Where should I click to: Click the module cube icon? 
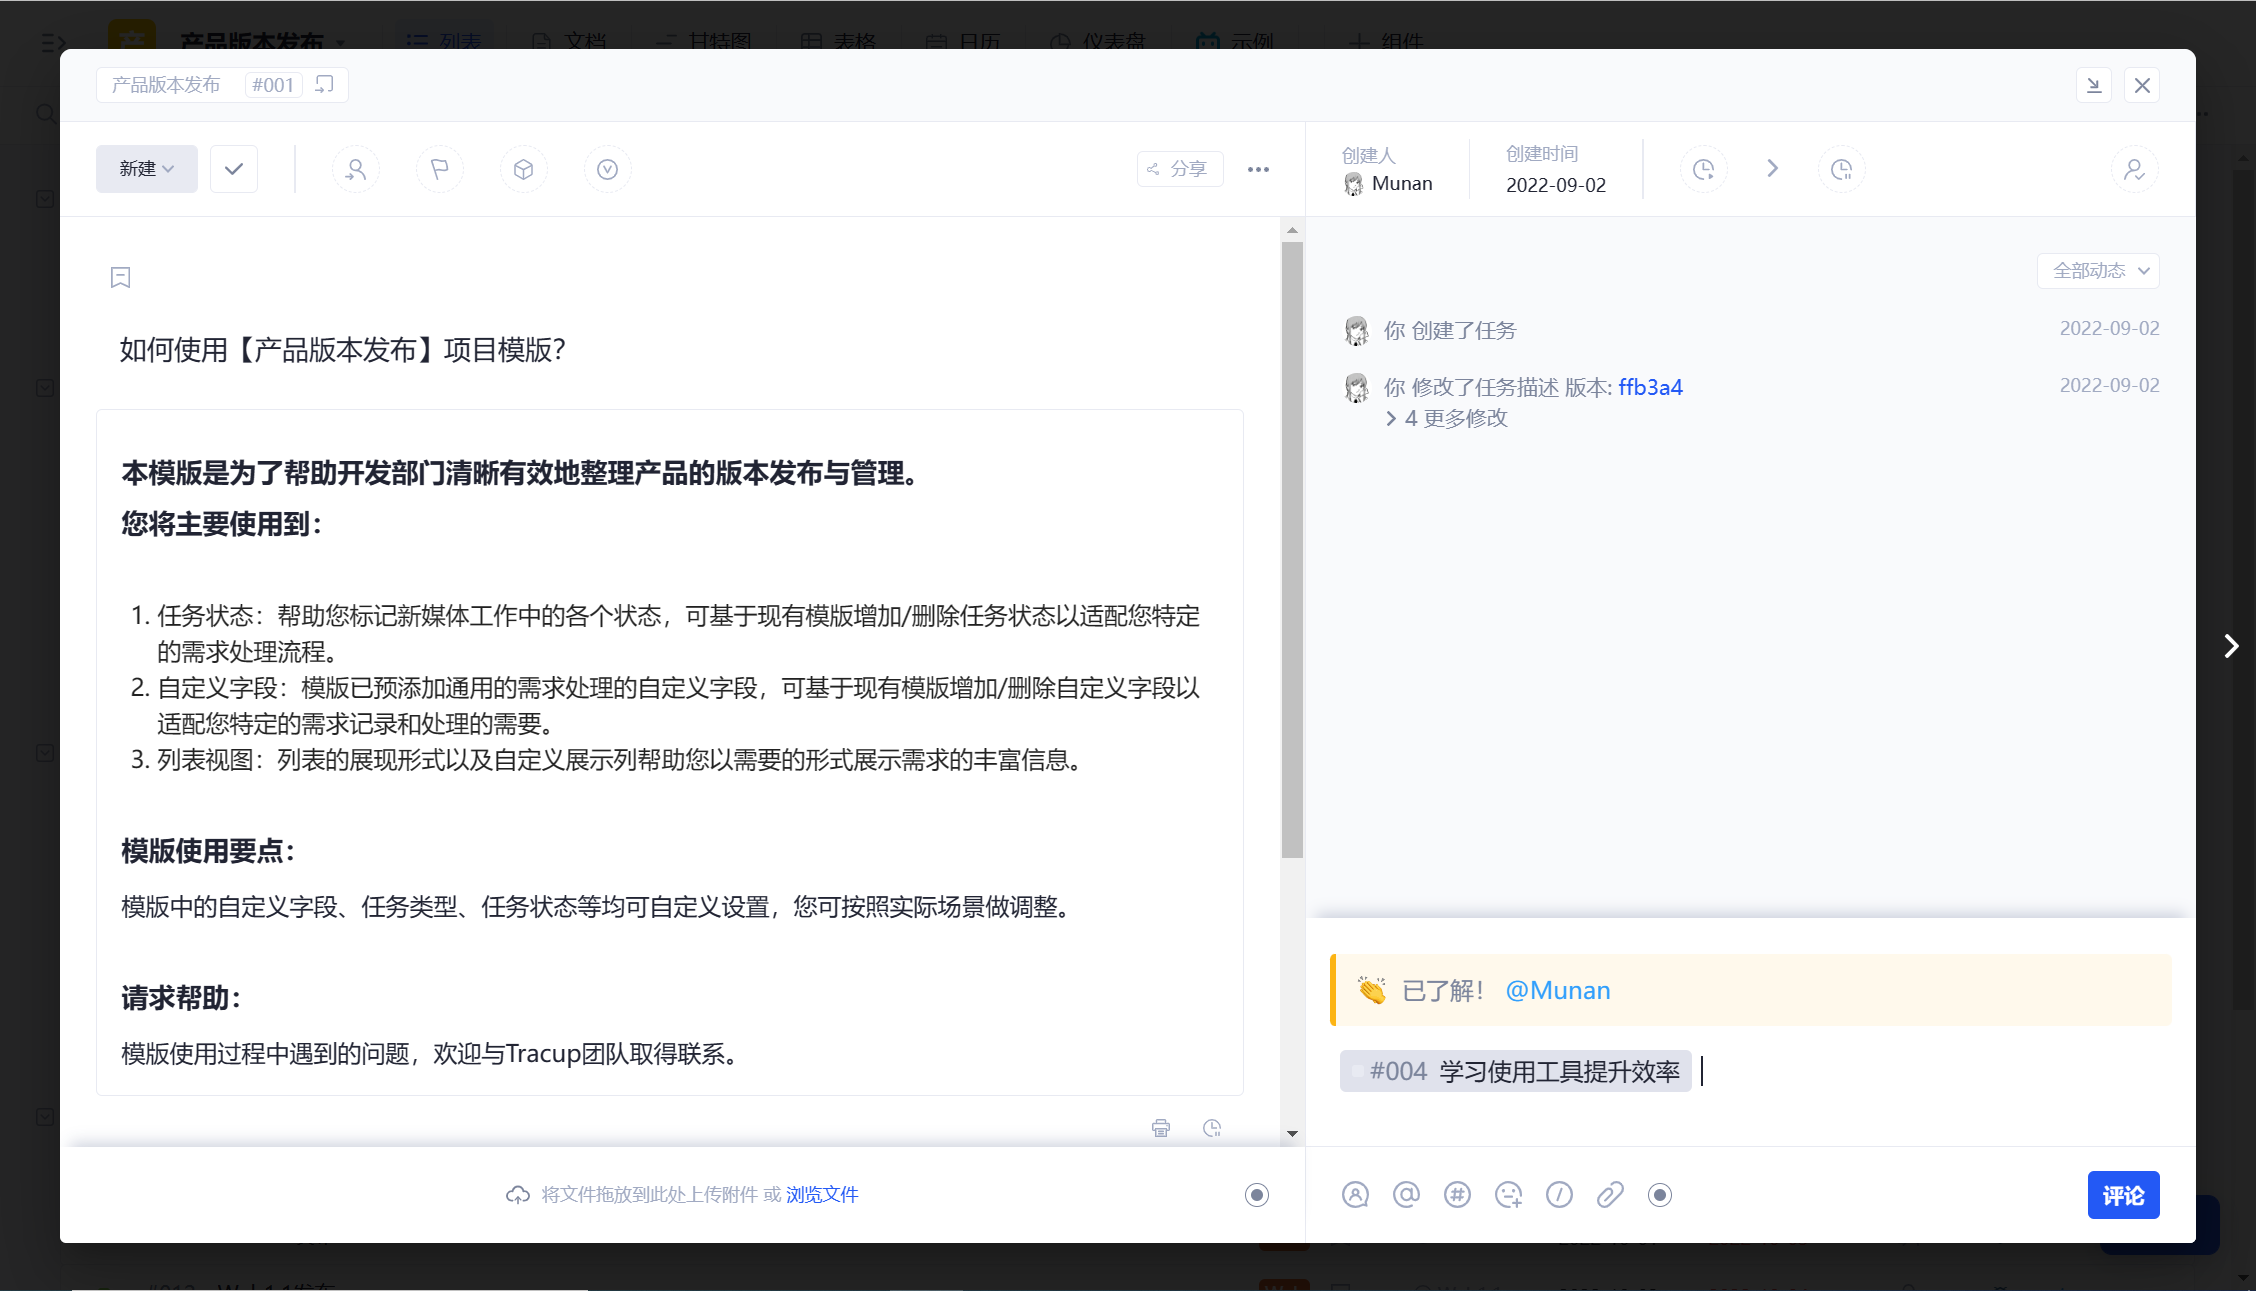[523, 169]
